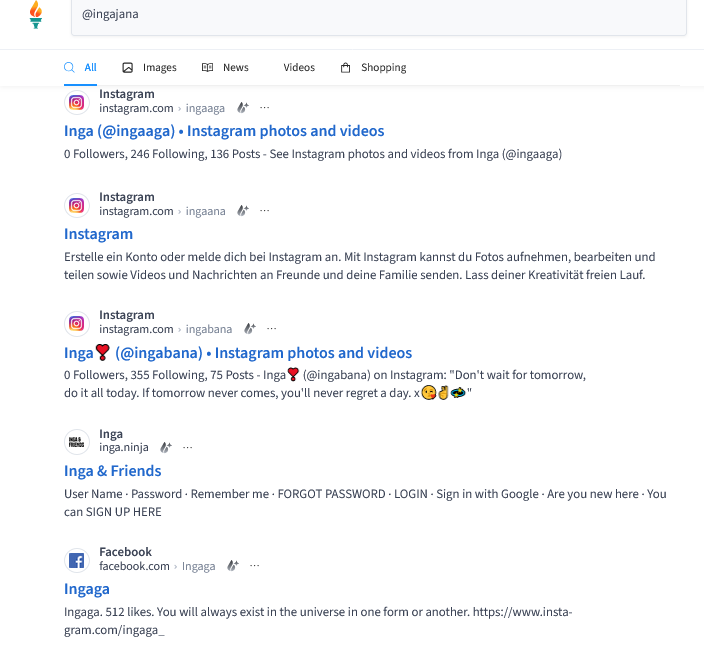Open the "Ingaga" Facebook result link

pyautogui.click(x=87, y=589)
